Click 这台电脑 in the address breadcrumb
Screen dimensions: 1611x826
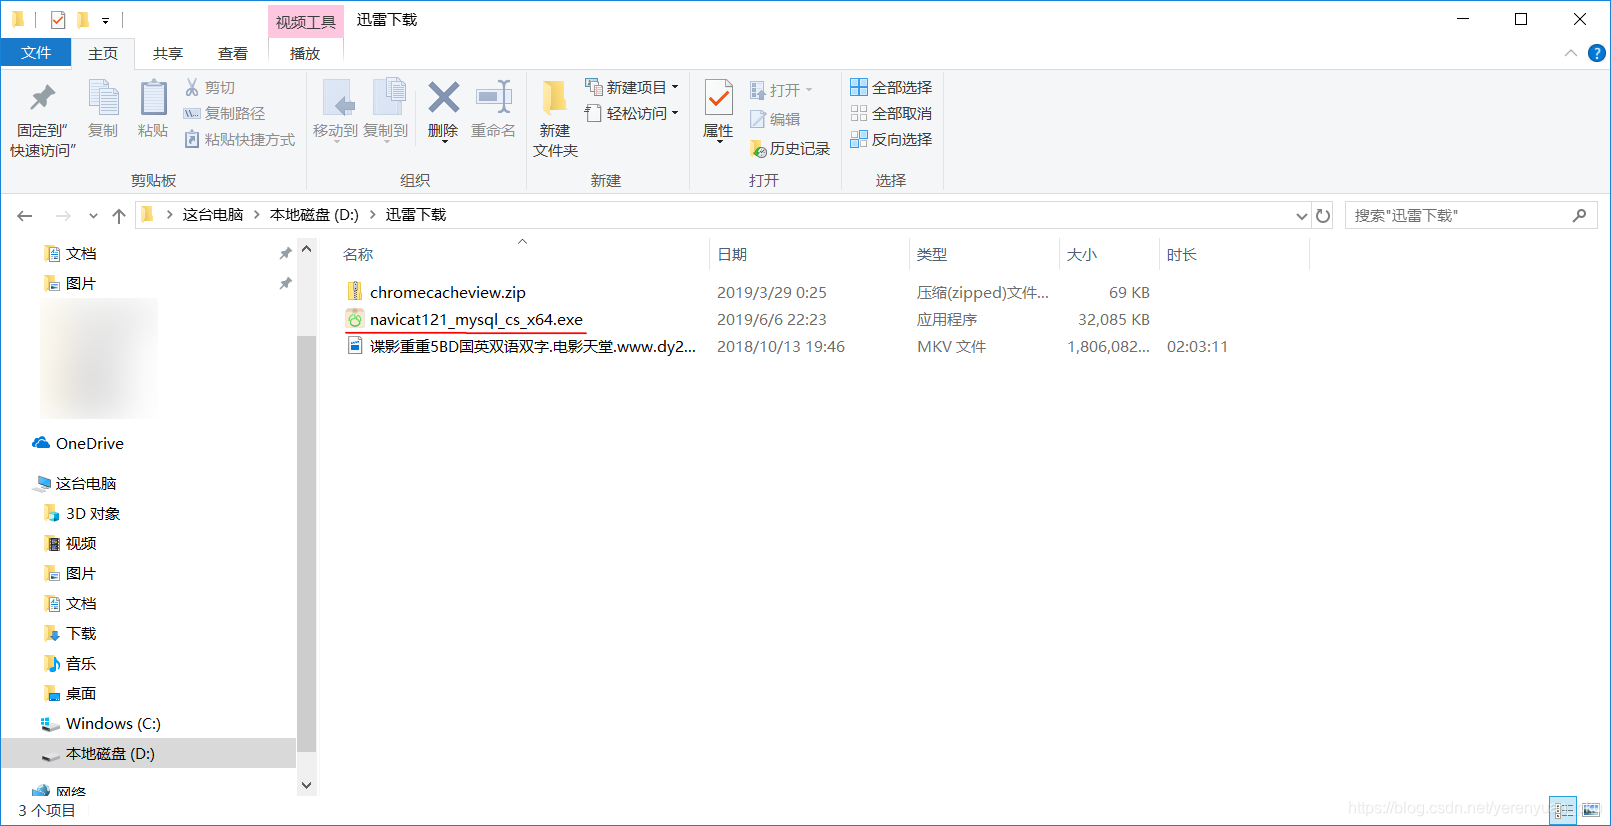click(x=213, y=215)
